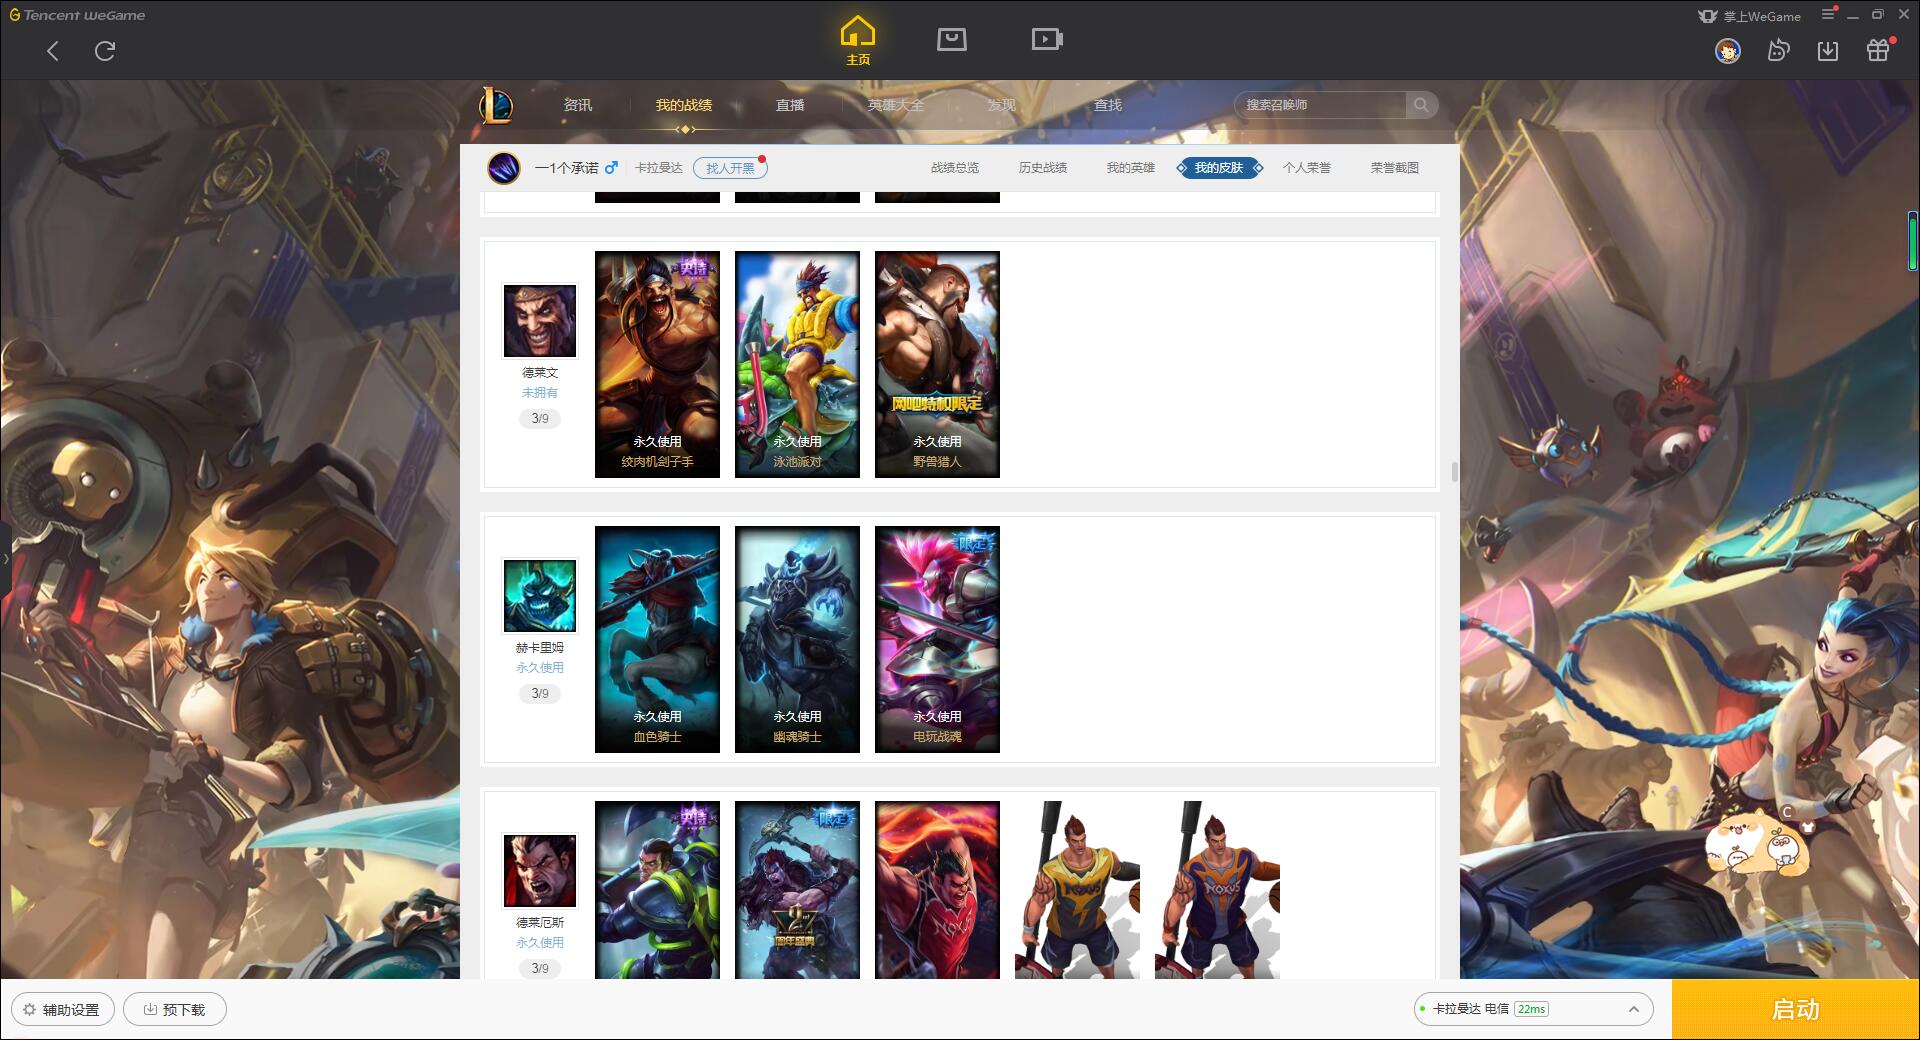Go back with the left arrow icon

click(53, 51)
